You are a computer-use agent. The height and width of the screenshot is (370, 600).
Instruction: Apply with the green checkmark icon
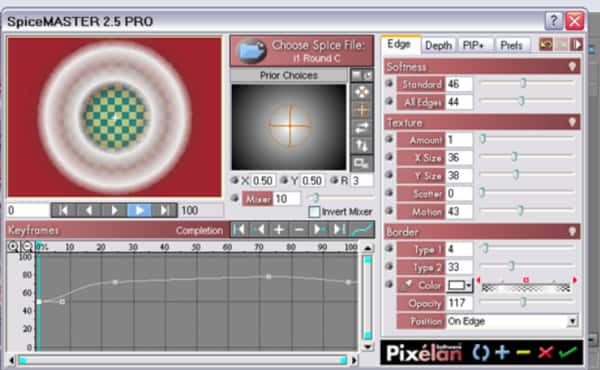click(x=568, y=352)
